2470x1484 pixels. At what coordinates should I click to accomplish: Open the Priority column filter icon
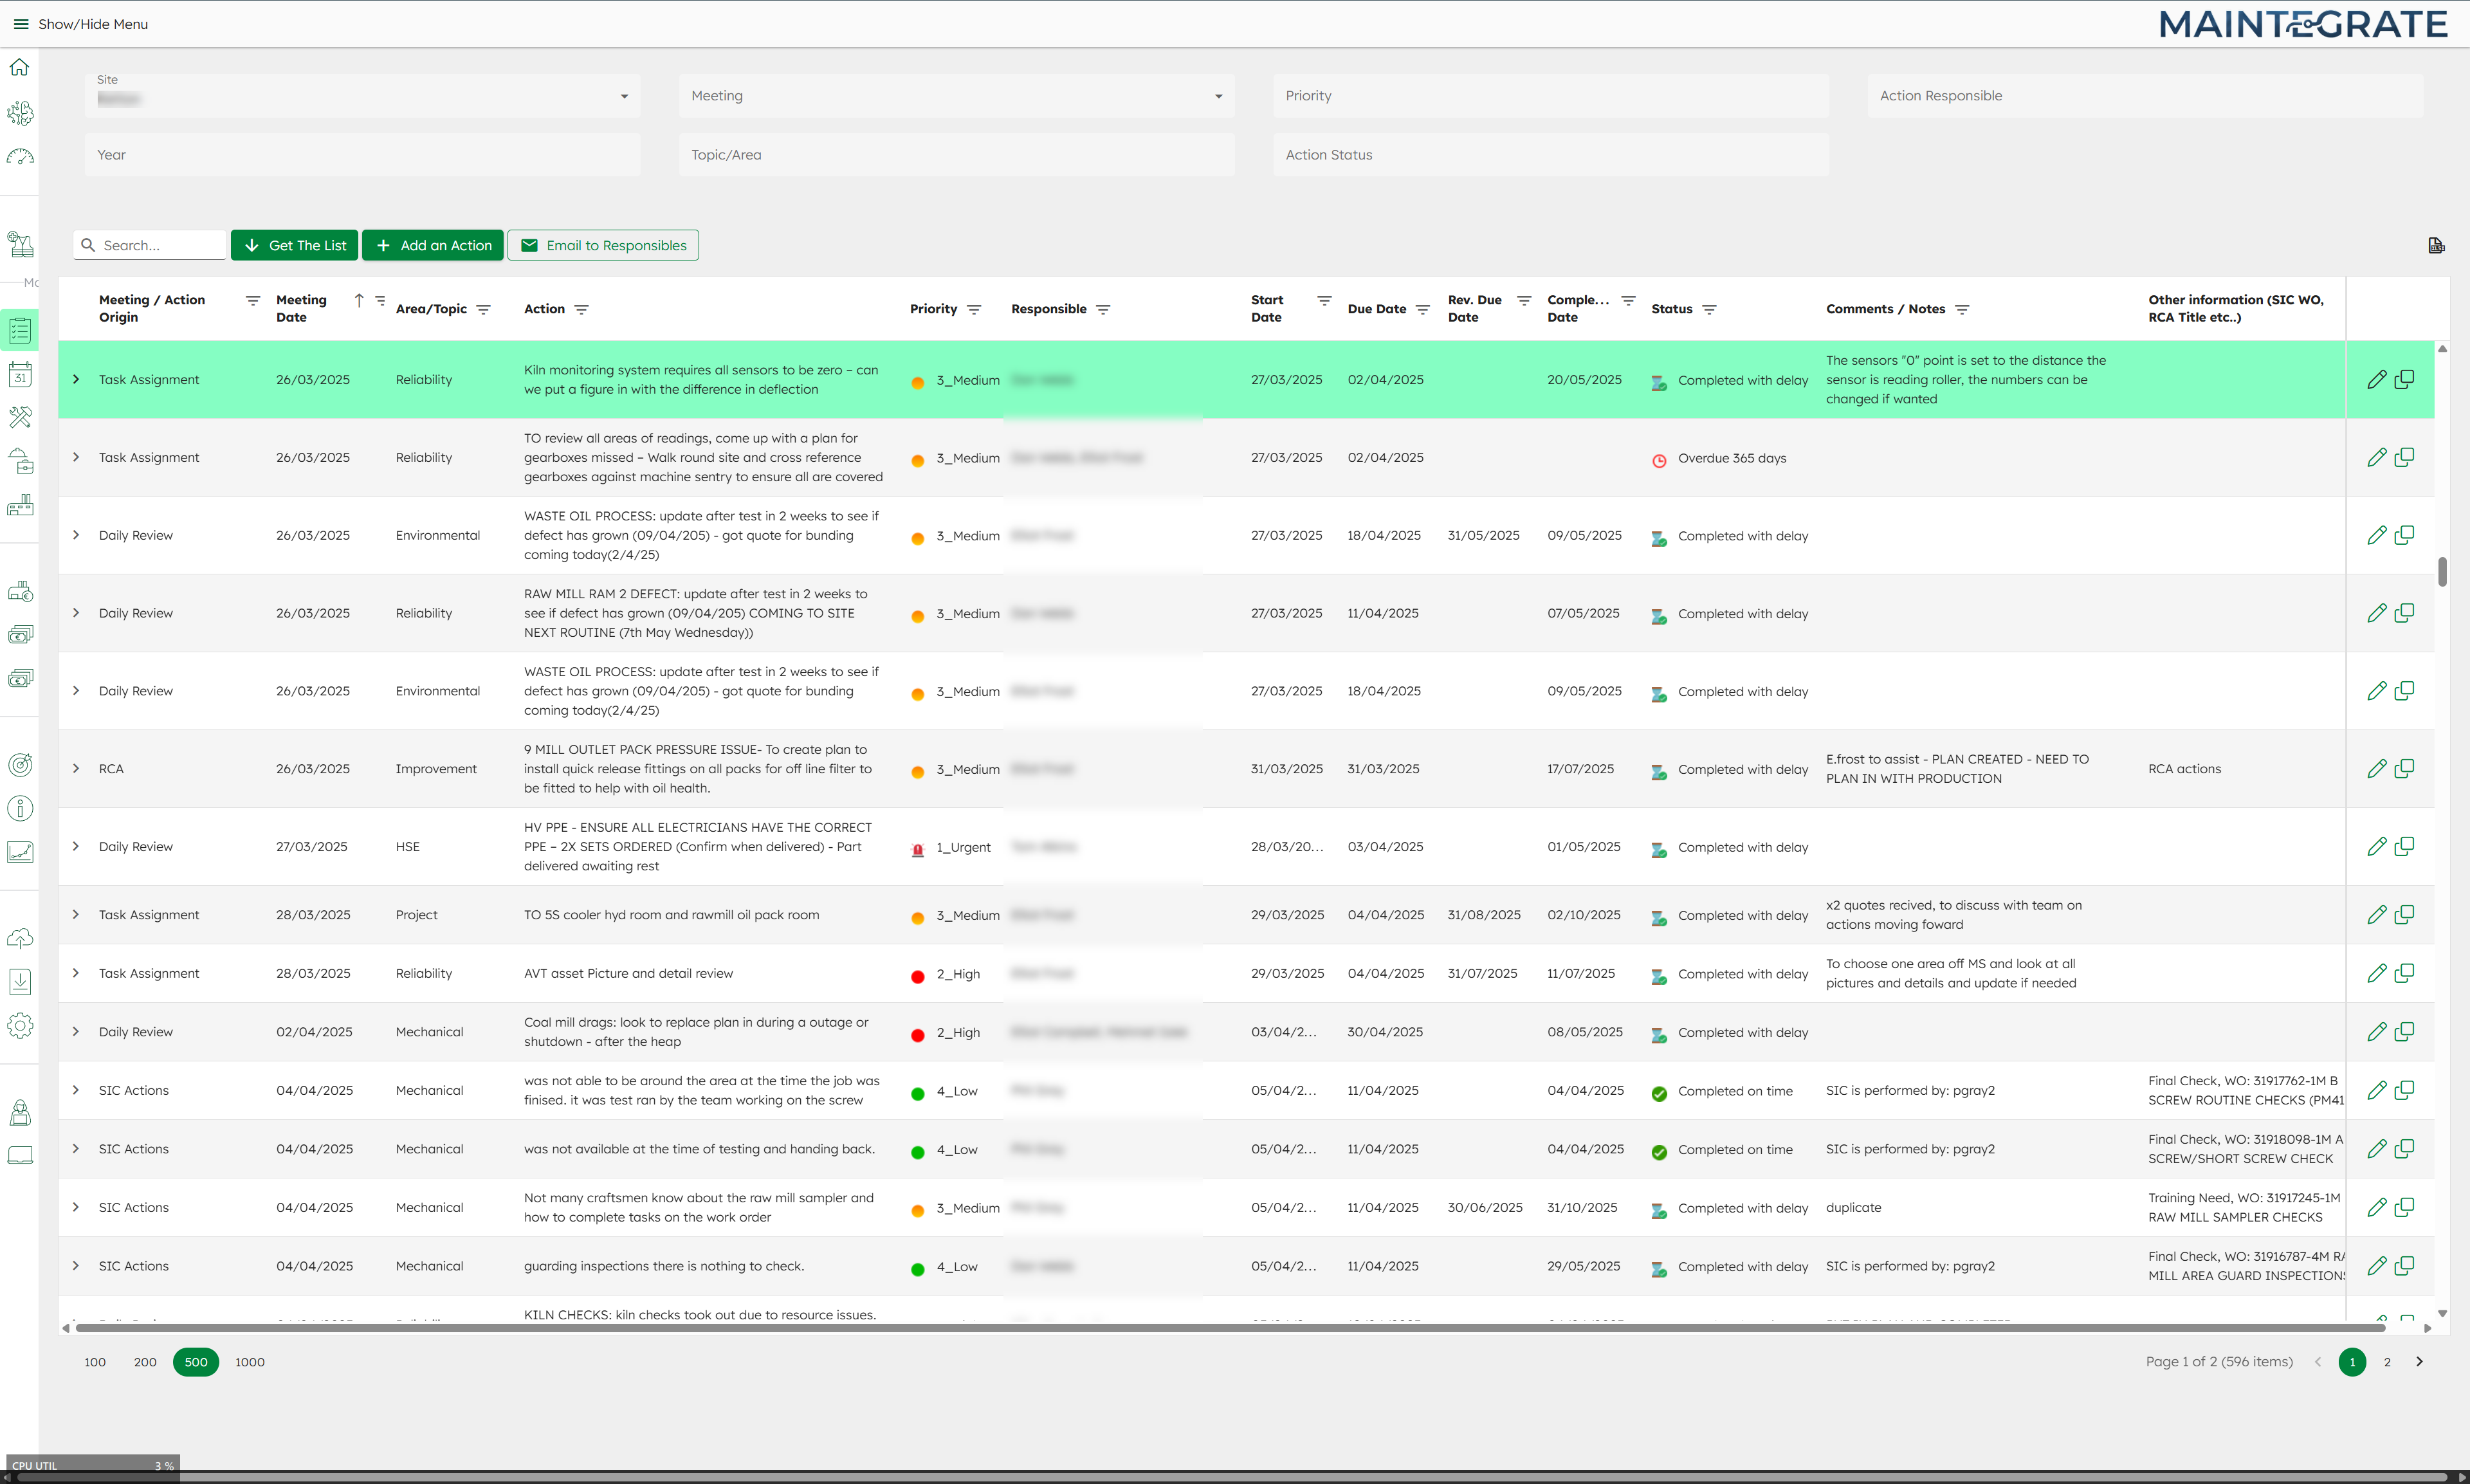(x=974, y=310)
